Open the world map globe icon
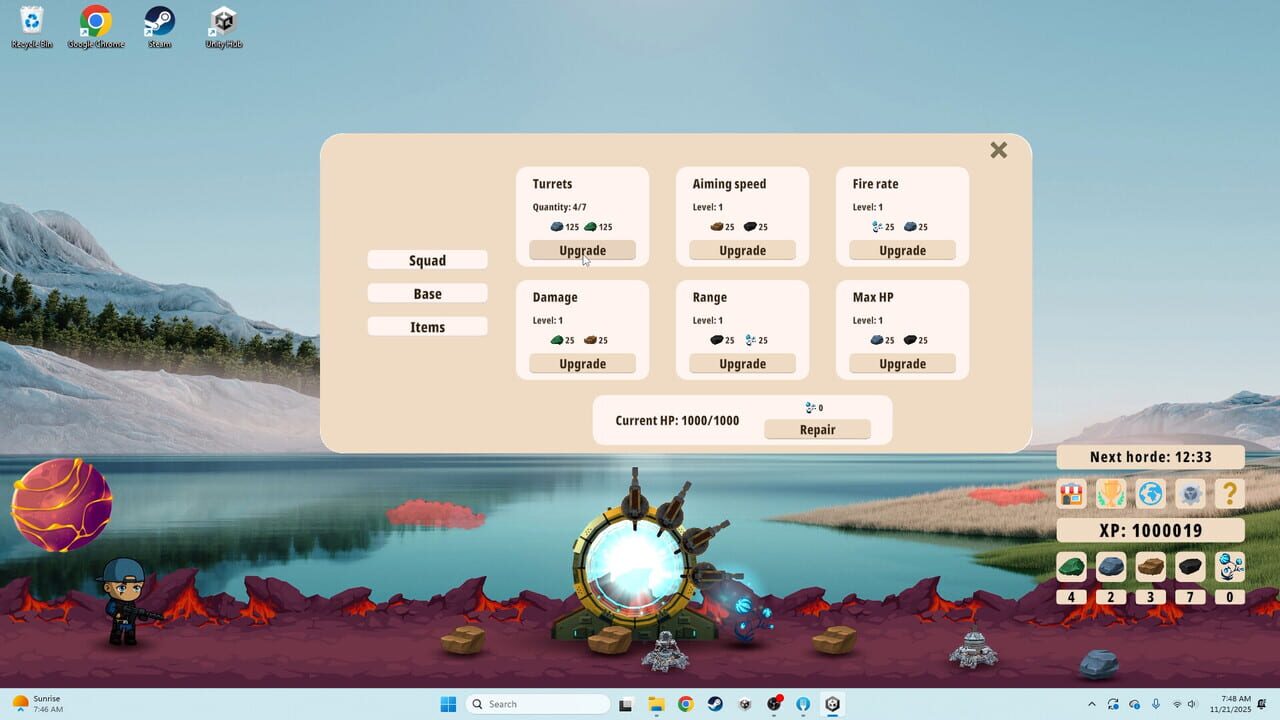Viewport: 1280px width, 720px height. (1151, 493)
